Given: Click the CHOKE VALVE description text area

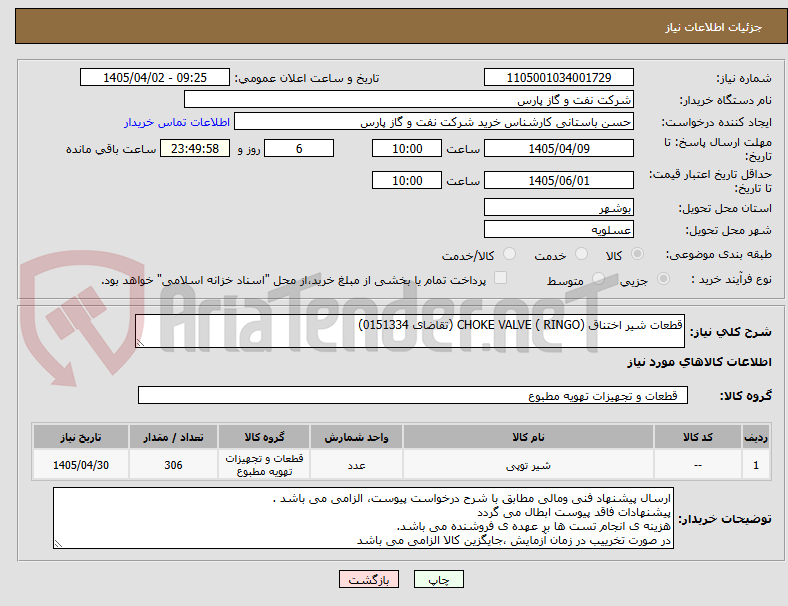Looking at the screenshot, I should pos(410,331).
